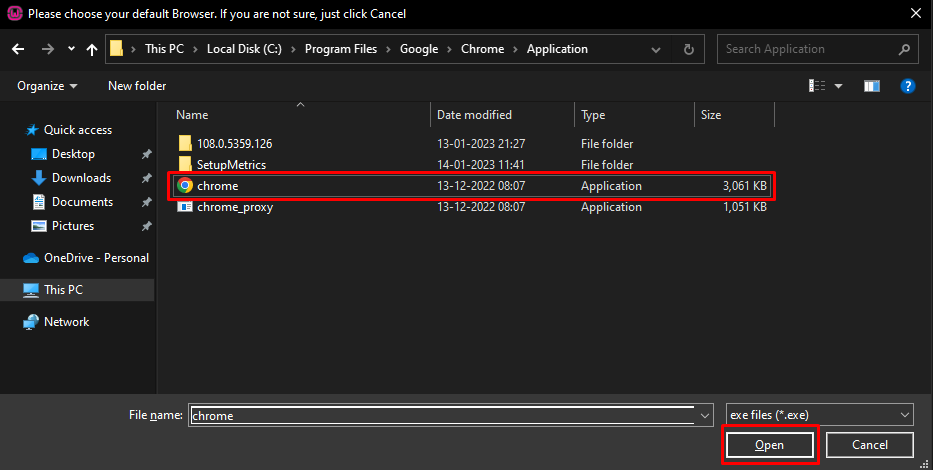The image size is (933, 470).
Task: Click the Chrome logo icon
Action: 185,186
